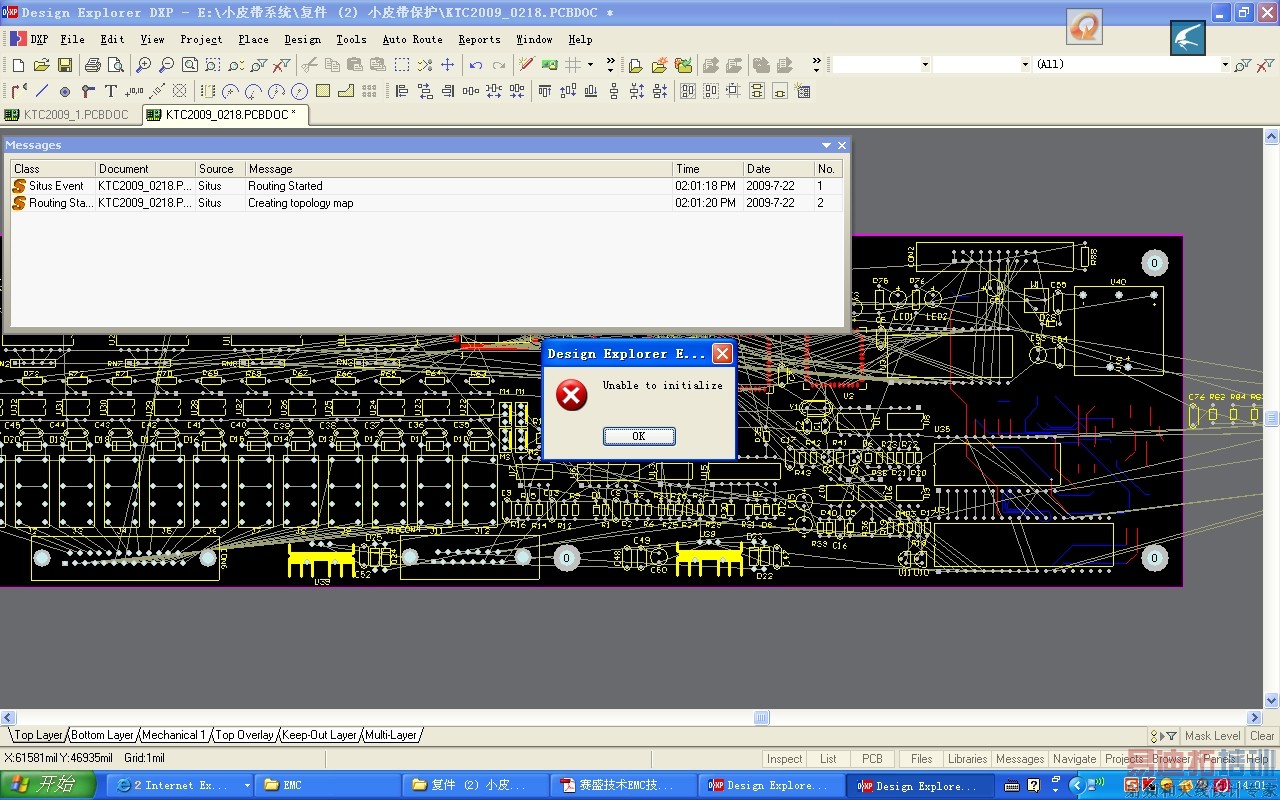Click the Zoom In magnifier icon
Image resolution: width=1280 pixels, height=800 pixels.
click(x=143, y=65)
